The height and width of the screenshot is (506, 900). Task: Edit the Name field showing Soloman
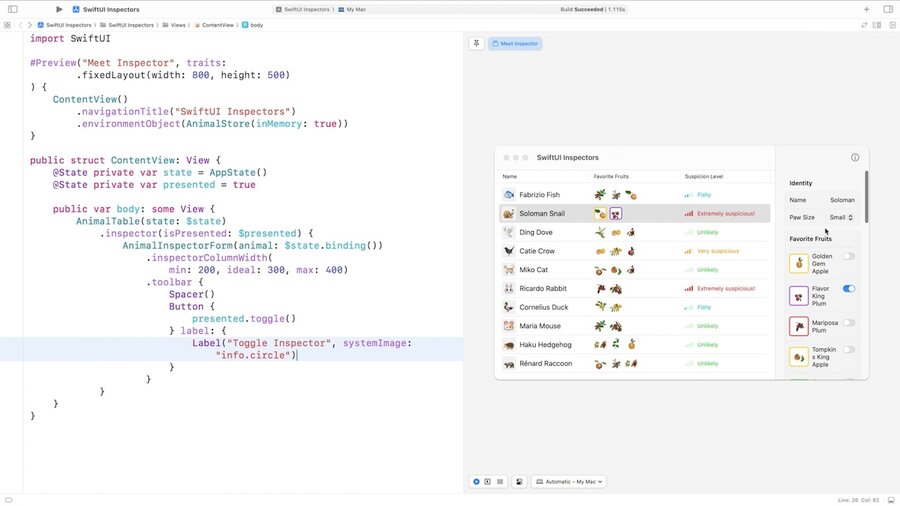842,200
